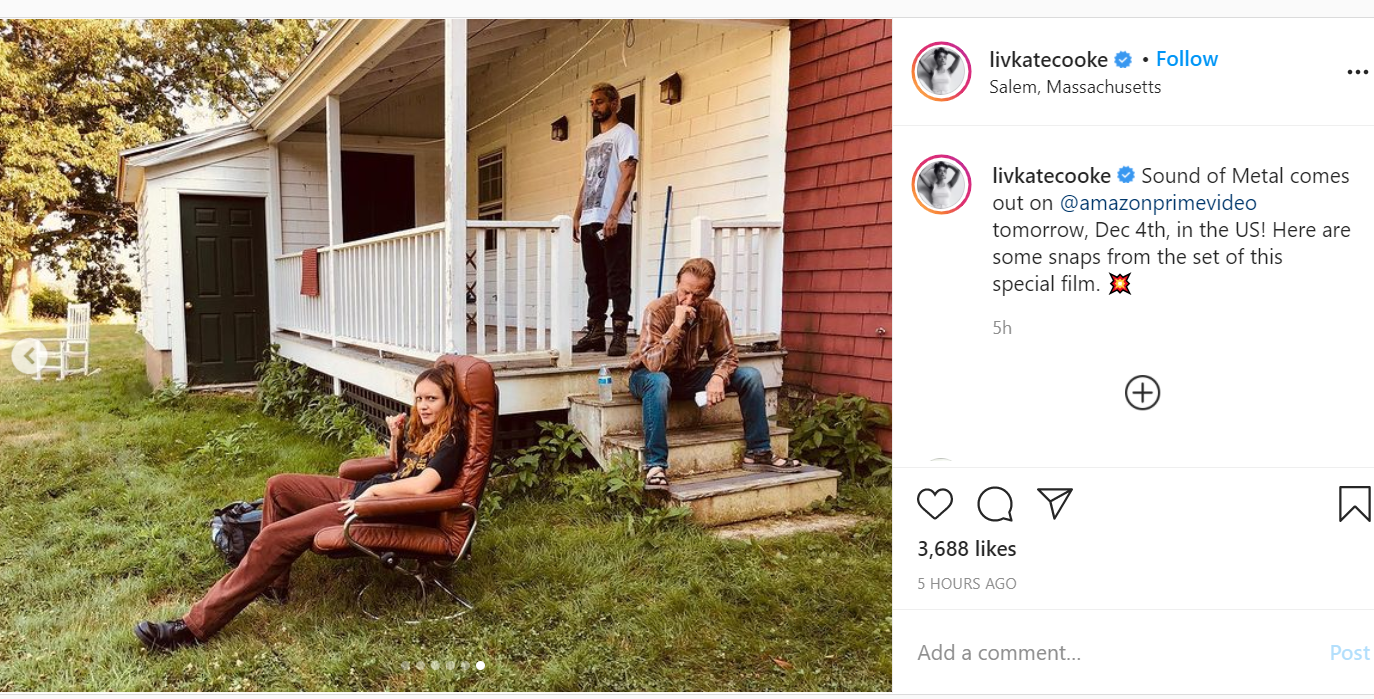Open livkatecooke username in caption

(1051, 176)
